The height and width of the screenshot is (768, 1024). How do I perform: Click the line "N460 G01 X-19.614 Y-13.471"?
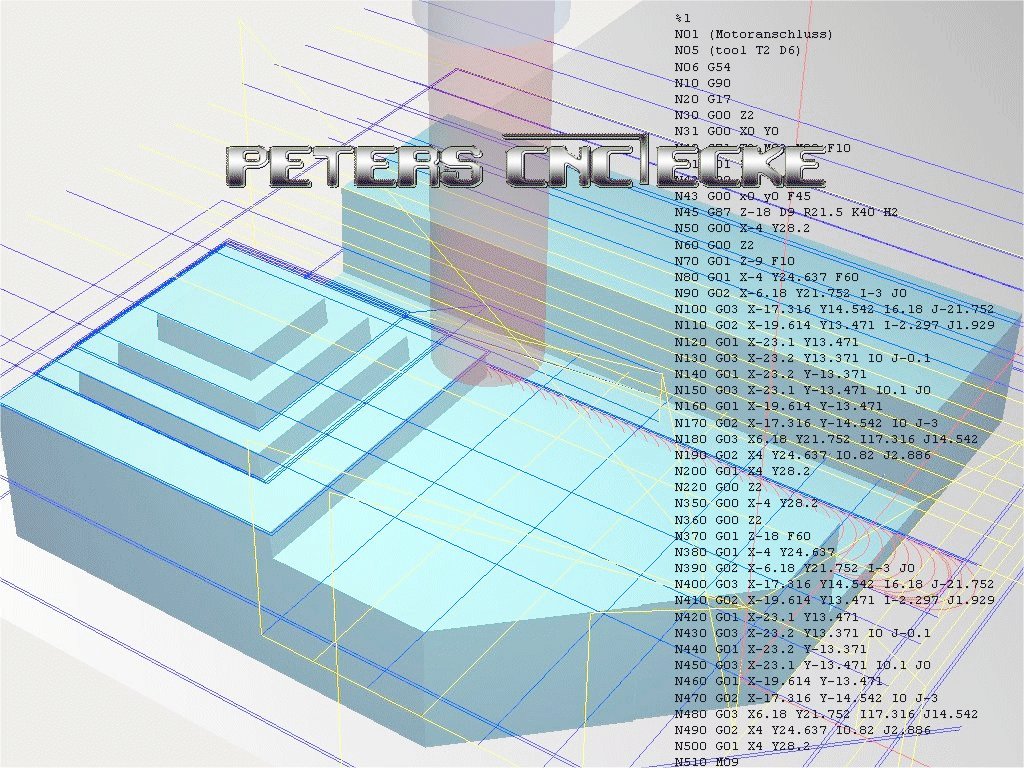[778, 681]
